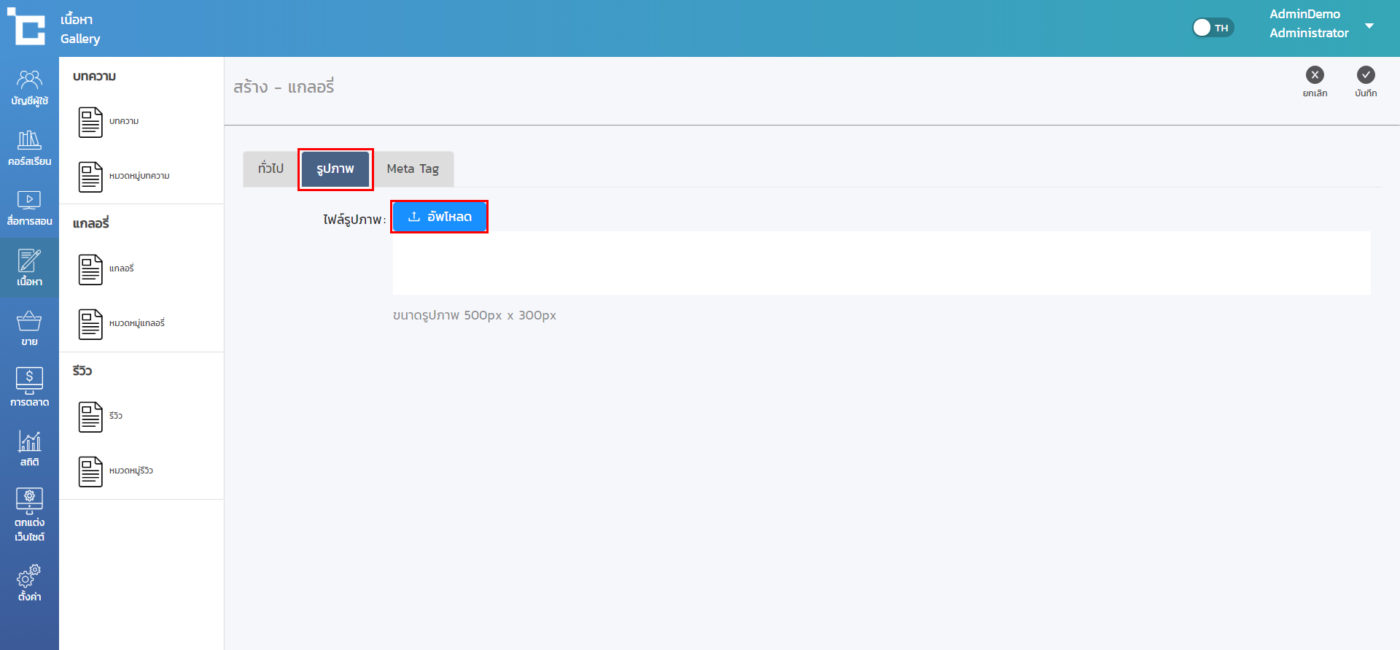Click the ยกเลิก (cancel) button
Image resolution: width=1400 pixels, height=650 pixels.
click(1315, 80)
